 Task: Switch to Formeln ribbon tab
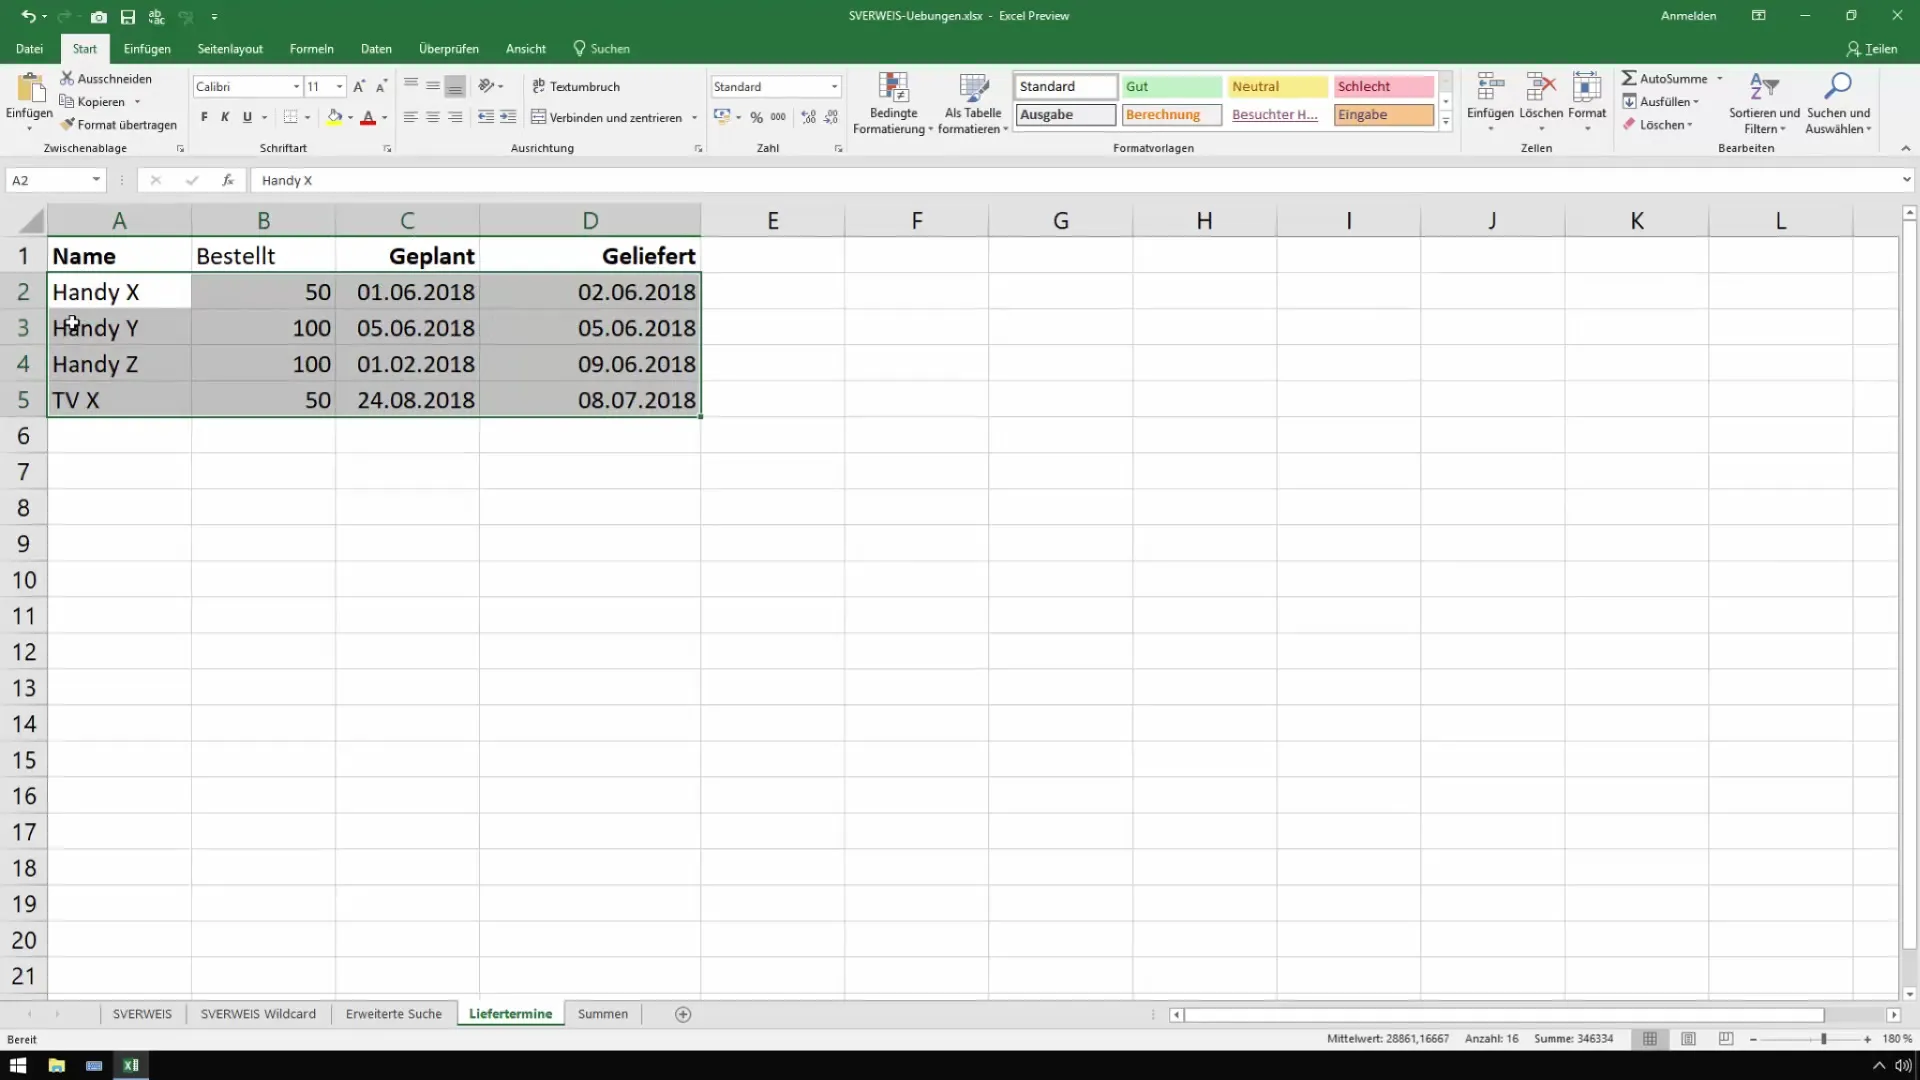tap(312, 48)
